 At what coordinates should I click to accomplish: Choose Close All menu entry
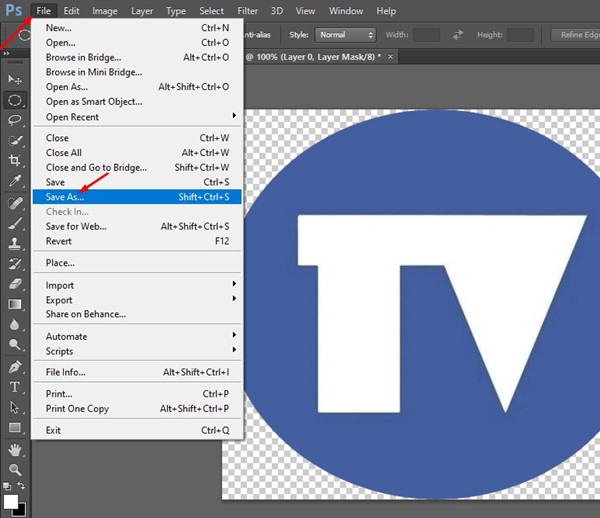coord(137,153)
